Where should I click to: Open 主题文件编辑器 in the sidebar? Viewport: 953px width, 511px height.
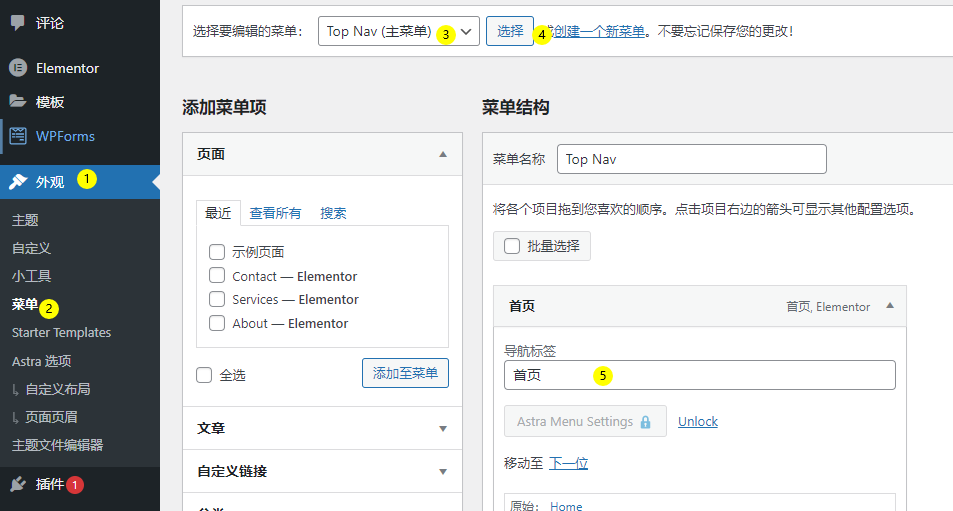(x=58, y=445)
